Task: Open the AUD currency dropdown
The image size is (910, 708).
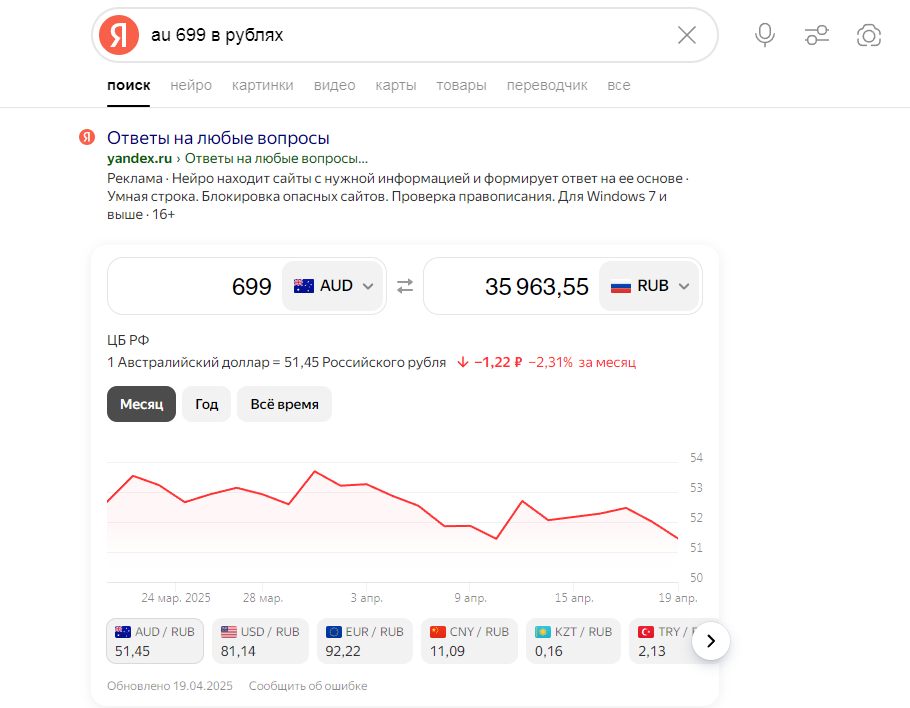Action: click(333, 286)
